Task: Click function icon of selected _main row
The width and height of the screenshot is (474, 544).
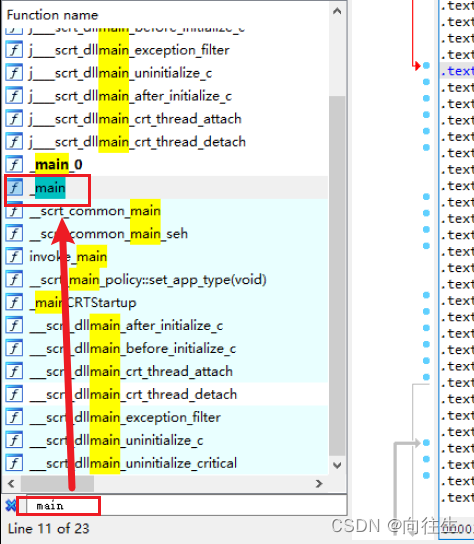Action: [14, 188]
